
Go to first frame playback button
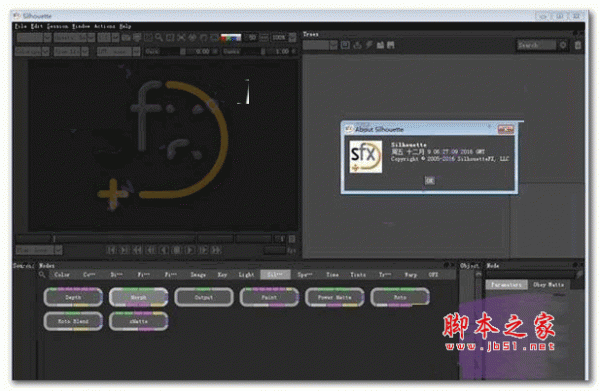point(111,250)
